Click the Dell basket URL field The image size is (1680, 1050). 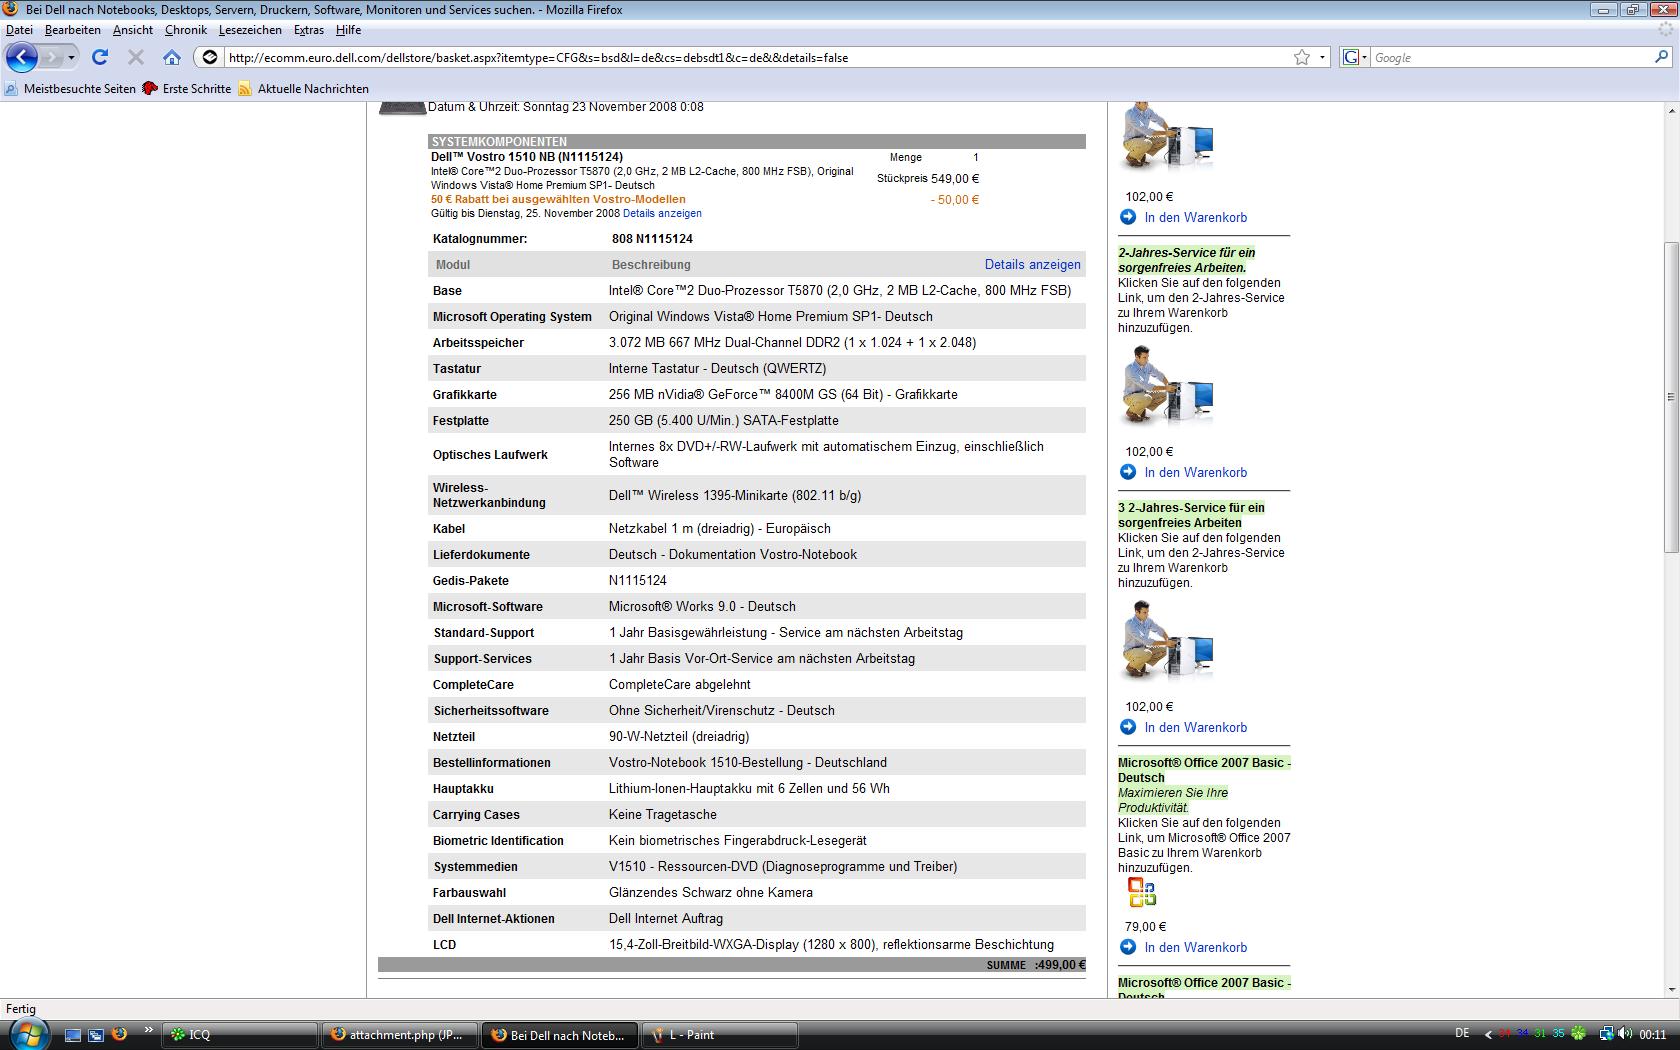click(x=755, y=57)
